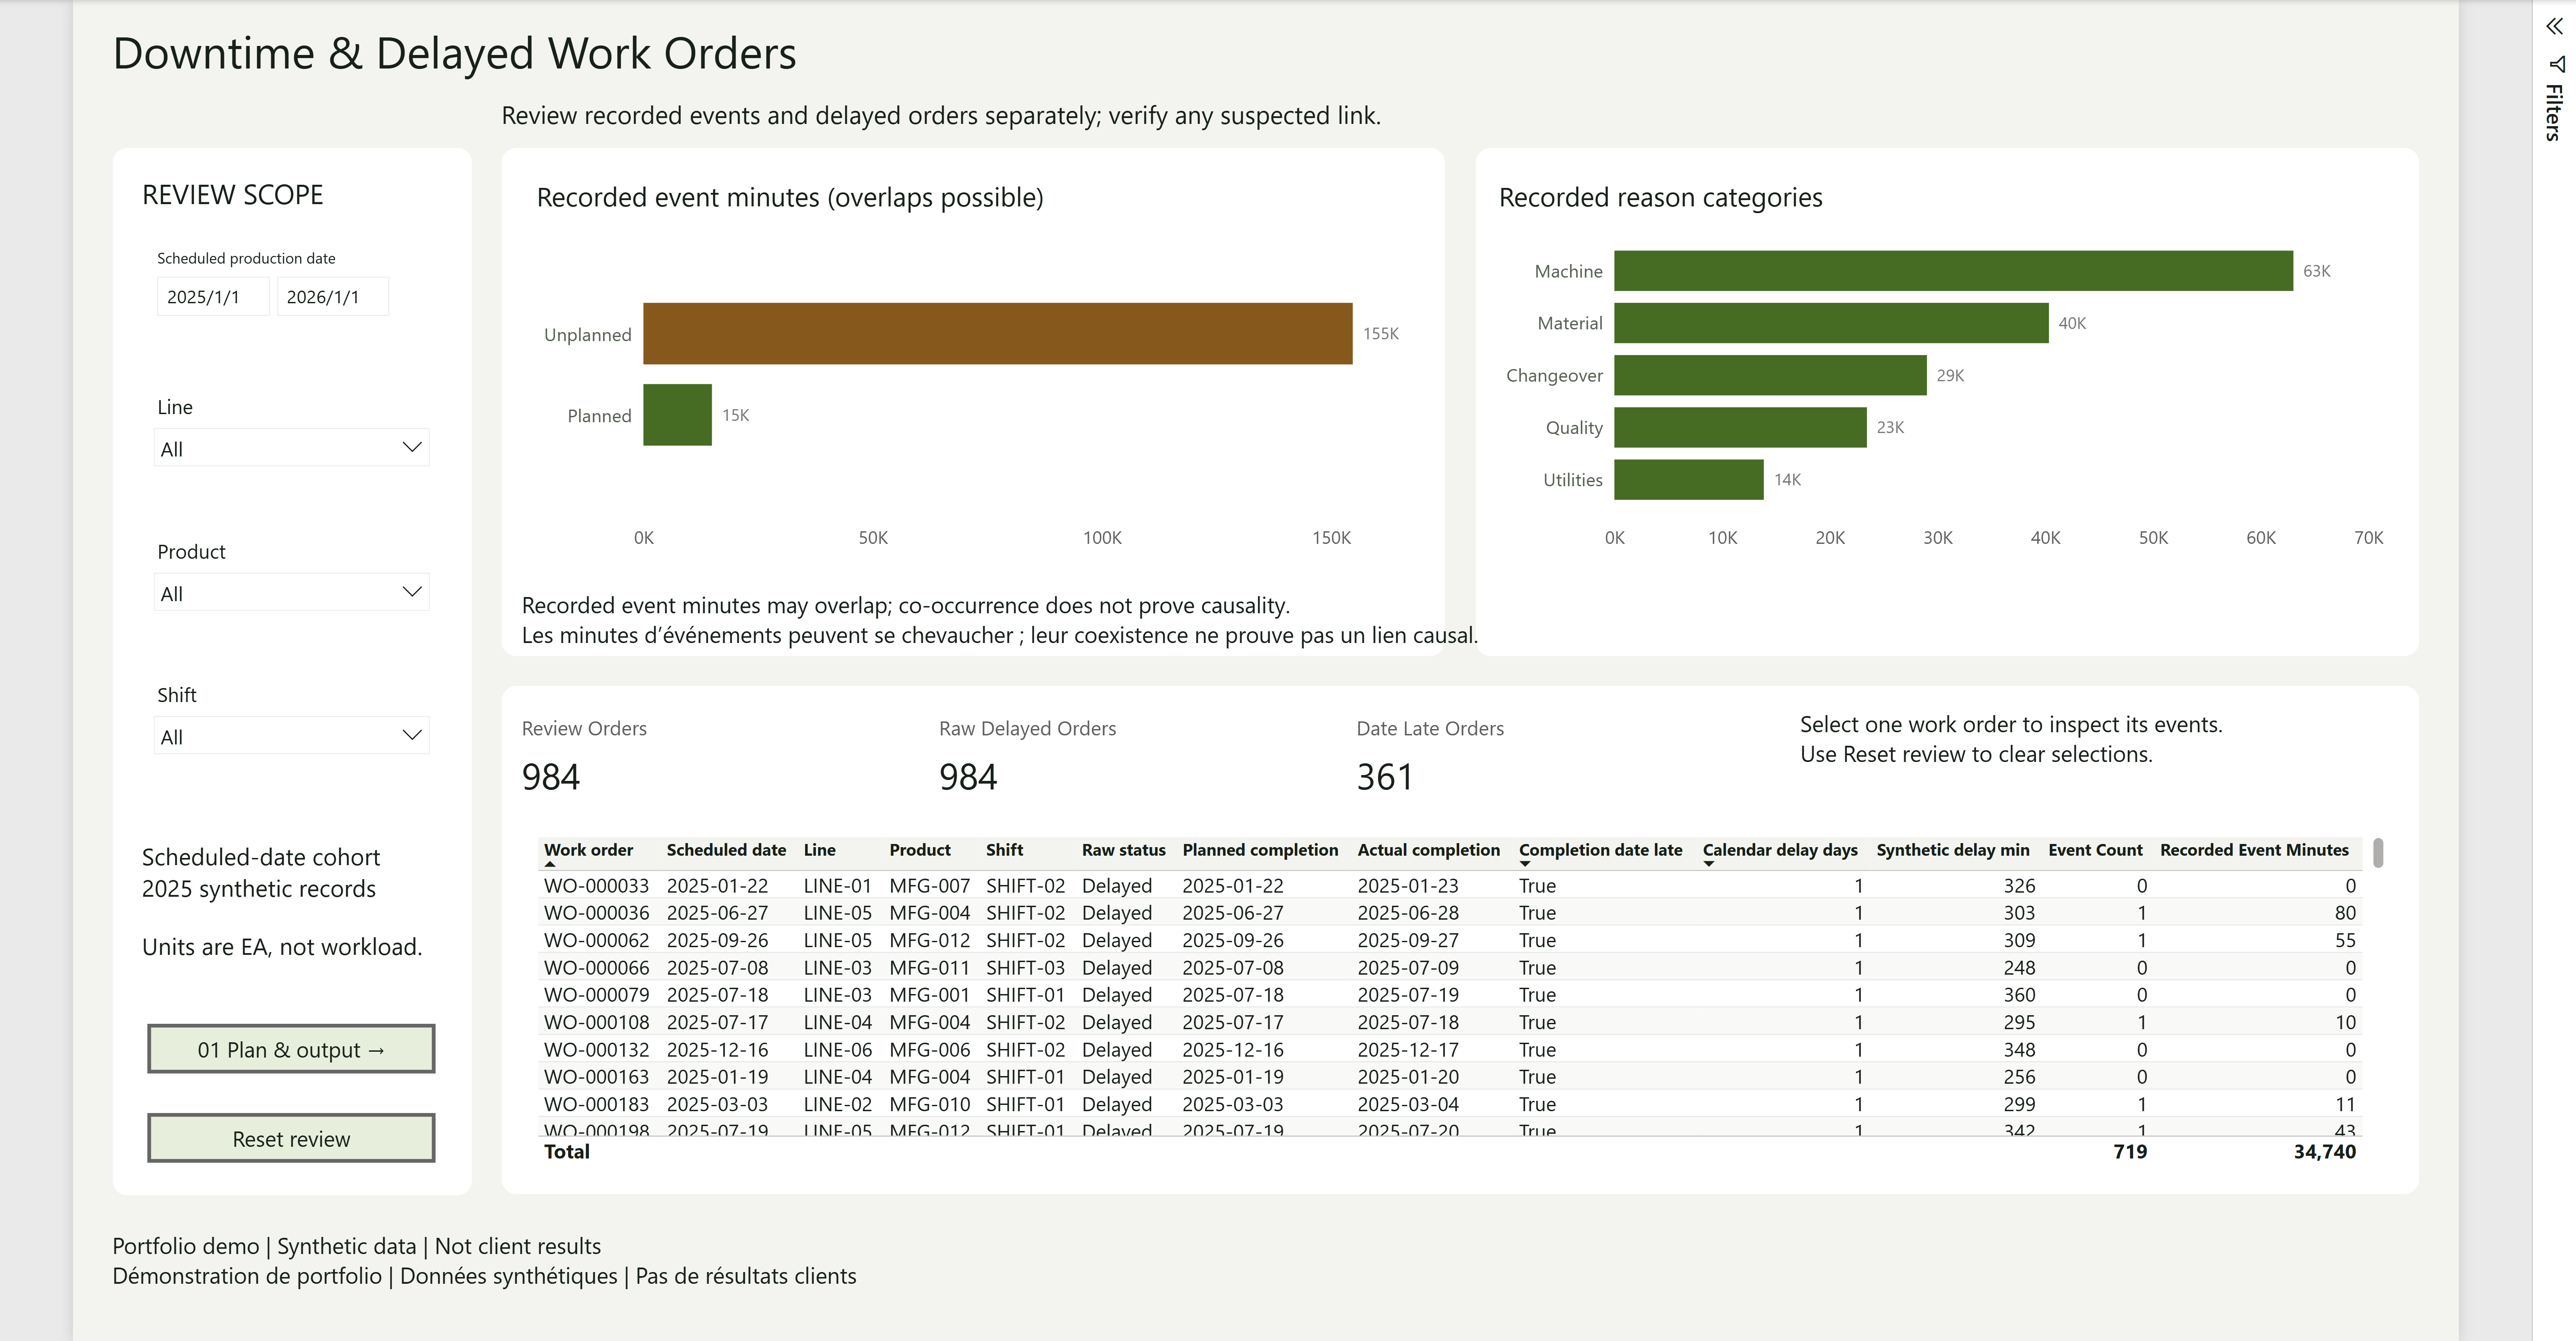Select work order WO-000132
This screenshot has height=1341, width=2576.
596,1050
